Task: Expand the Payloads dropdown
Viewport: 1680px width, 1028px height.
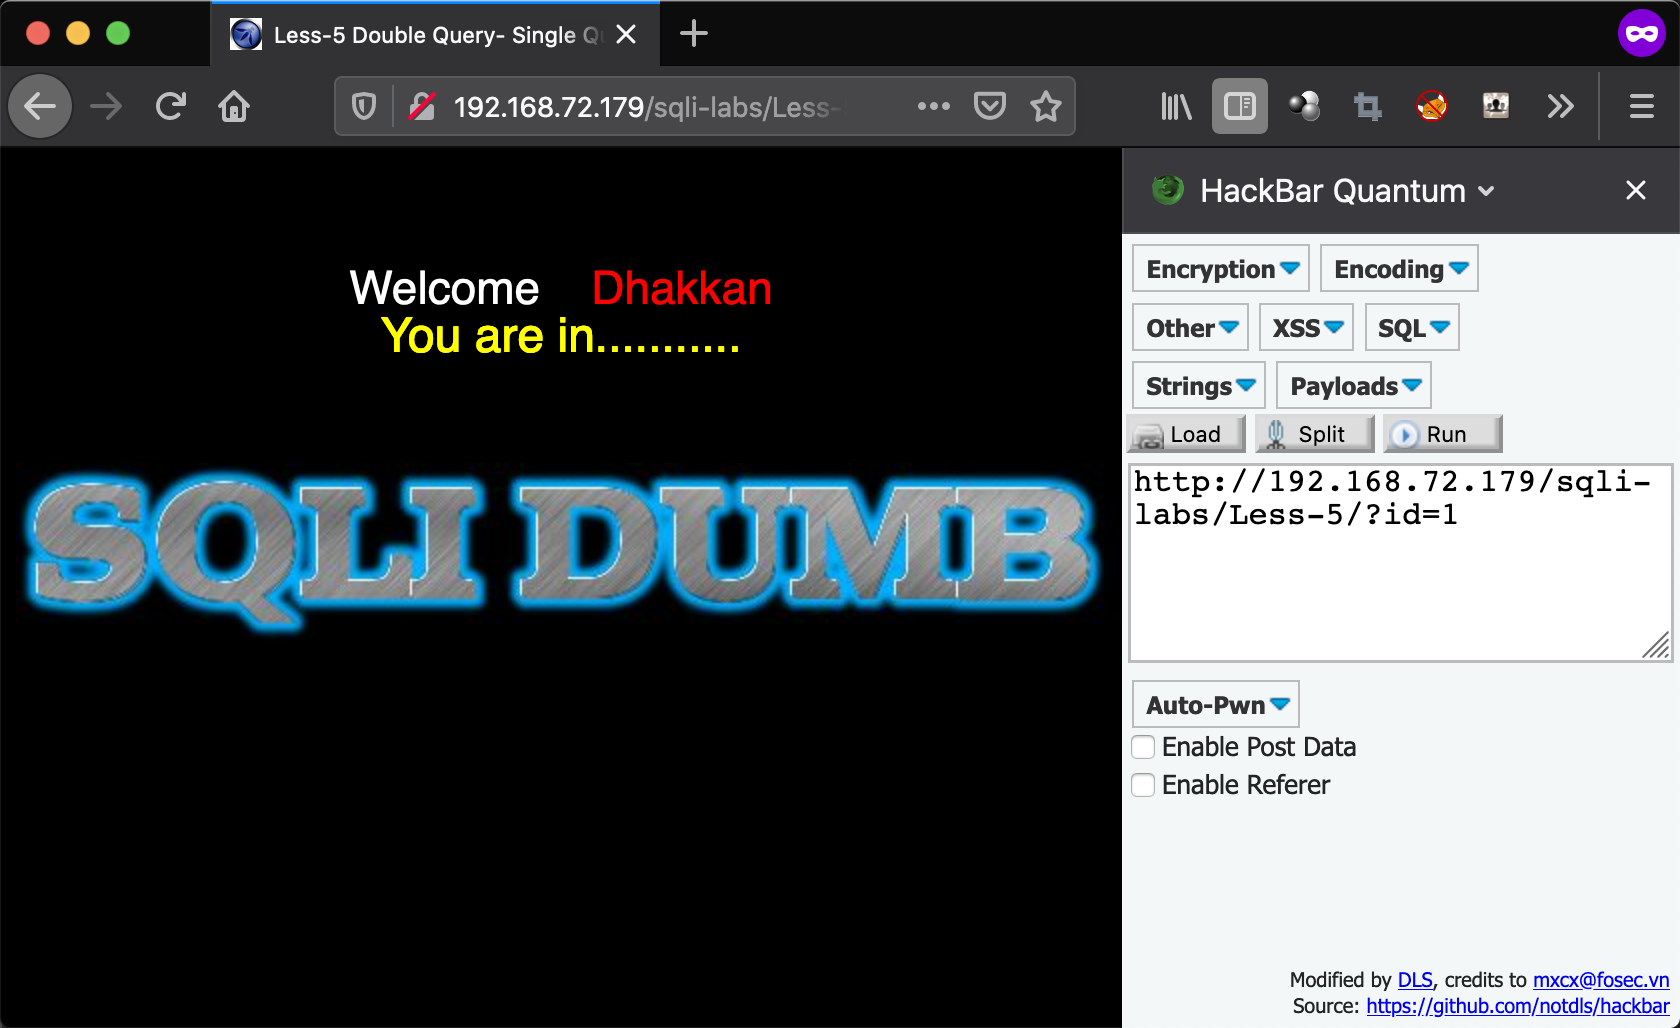Action: click(1354, 386)
